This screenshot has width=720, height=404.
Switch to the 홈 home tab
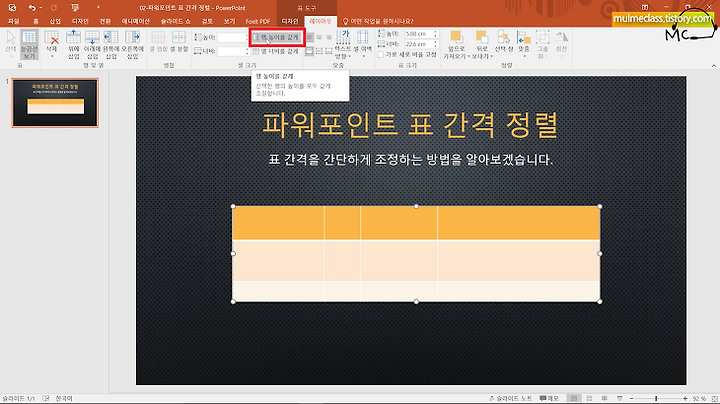(36, 21)
